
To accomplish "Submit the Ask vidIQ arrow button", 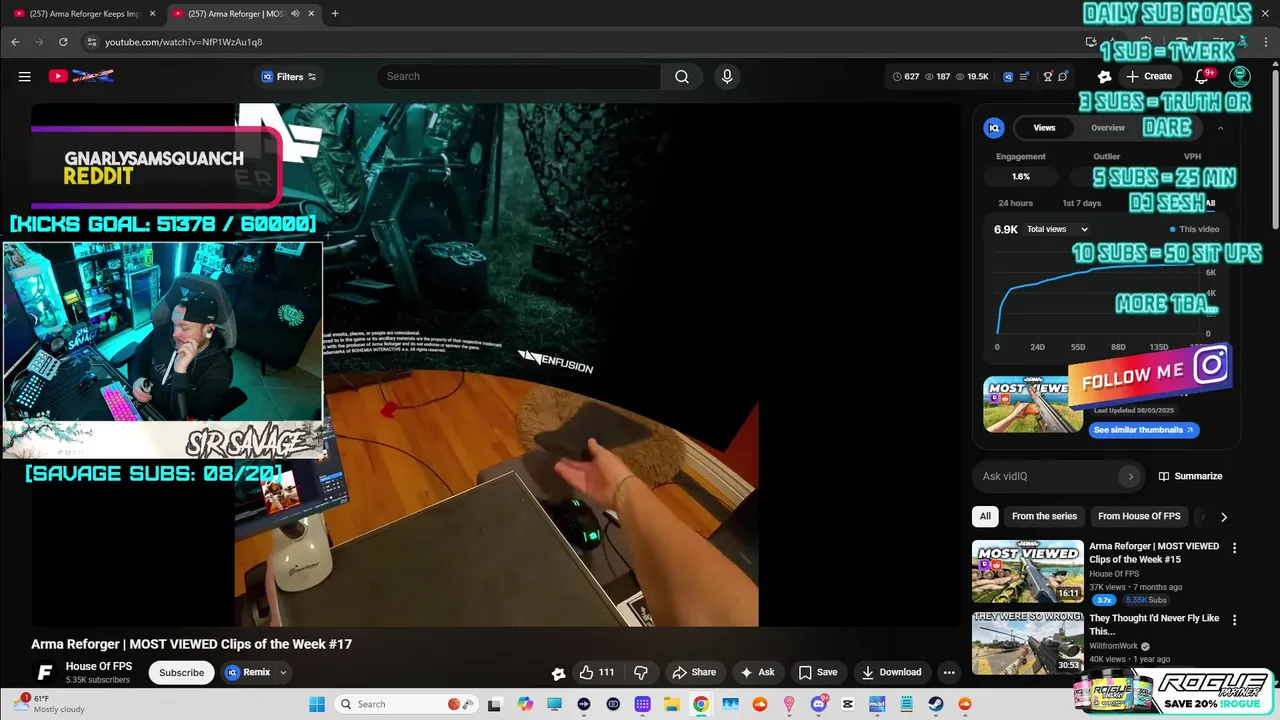I will 1130,476.
